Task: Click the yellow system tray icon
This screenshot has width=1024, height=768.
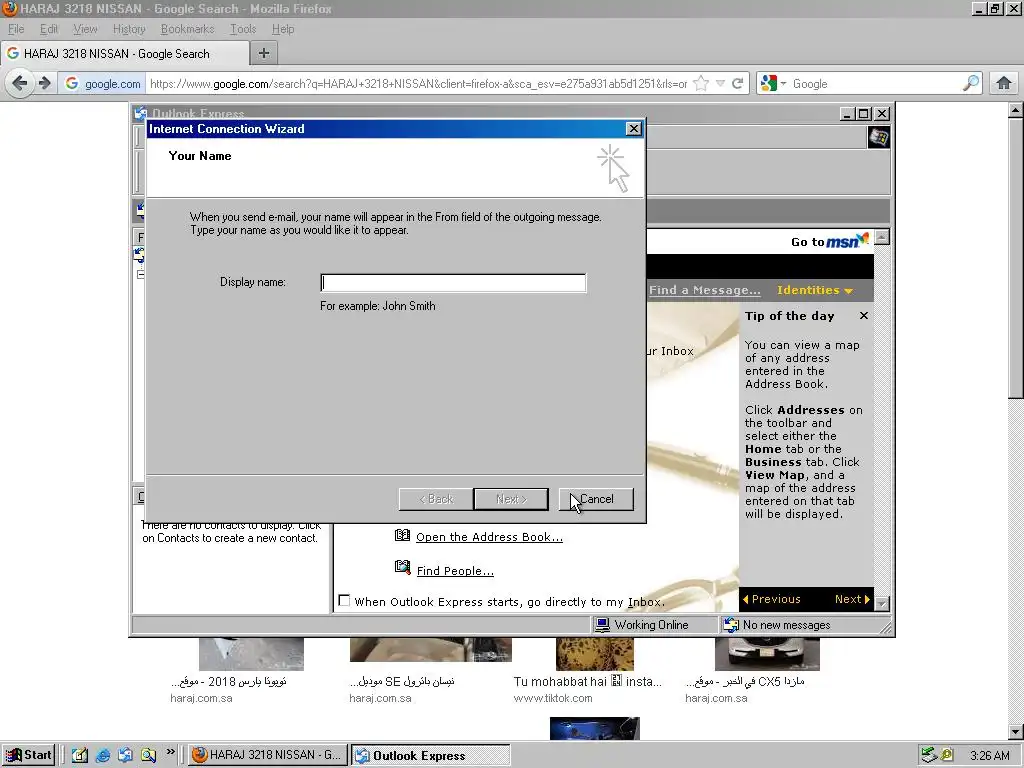Action: (947, 756)
